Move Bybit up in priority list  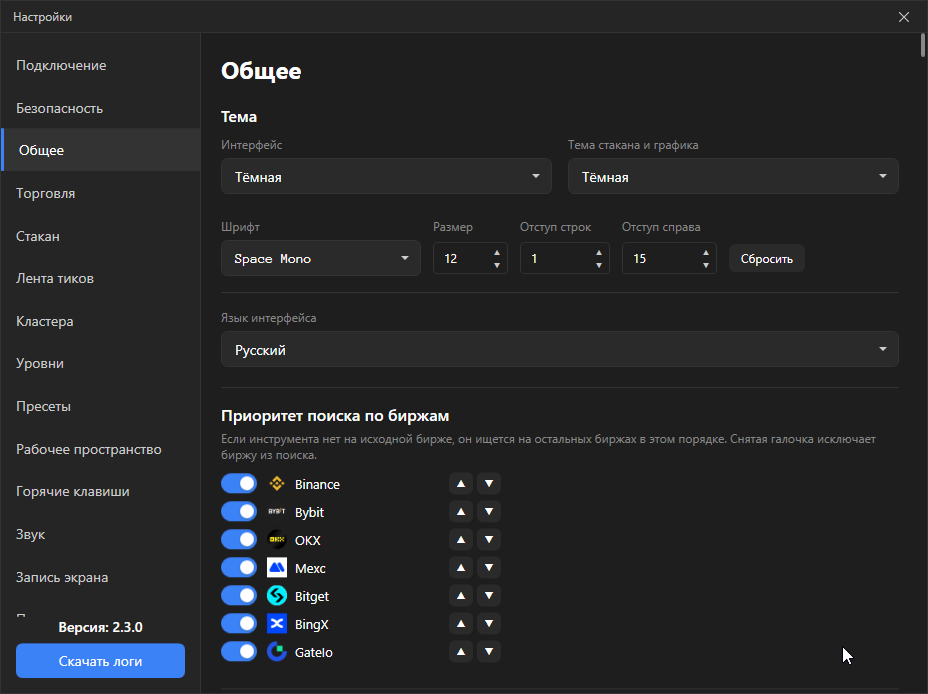click(x=460, y=512)
